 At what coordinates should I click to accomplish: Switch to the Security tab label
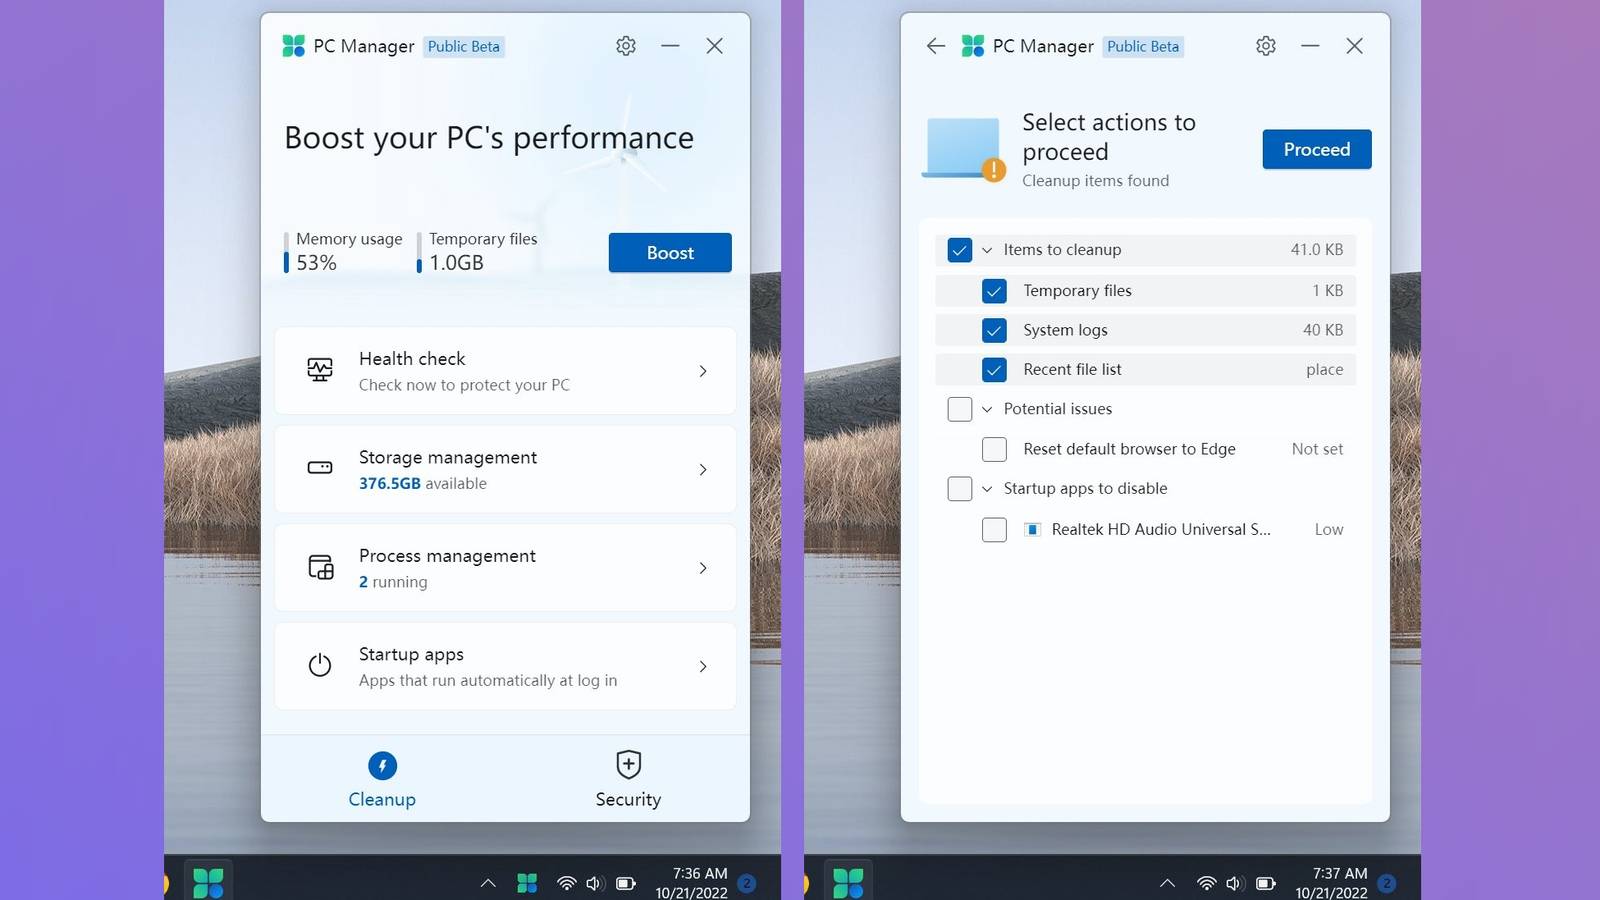click(x=628, y=800)
